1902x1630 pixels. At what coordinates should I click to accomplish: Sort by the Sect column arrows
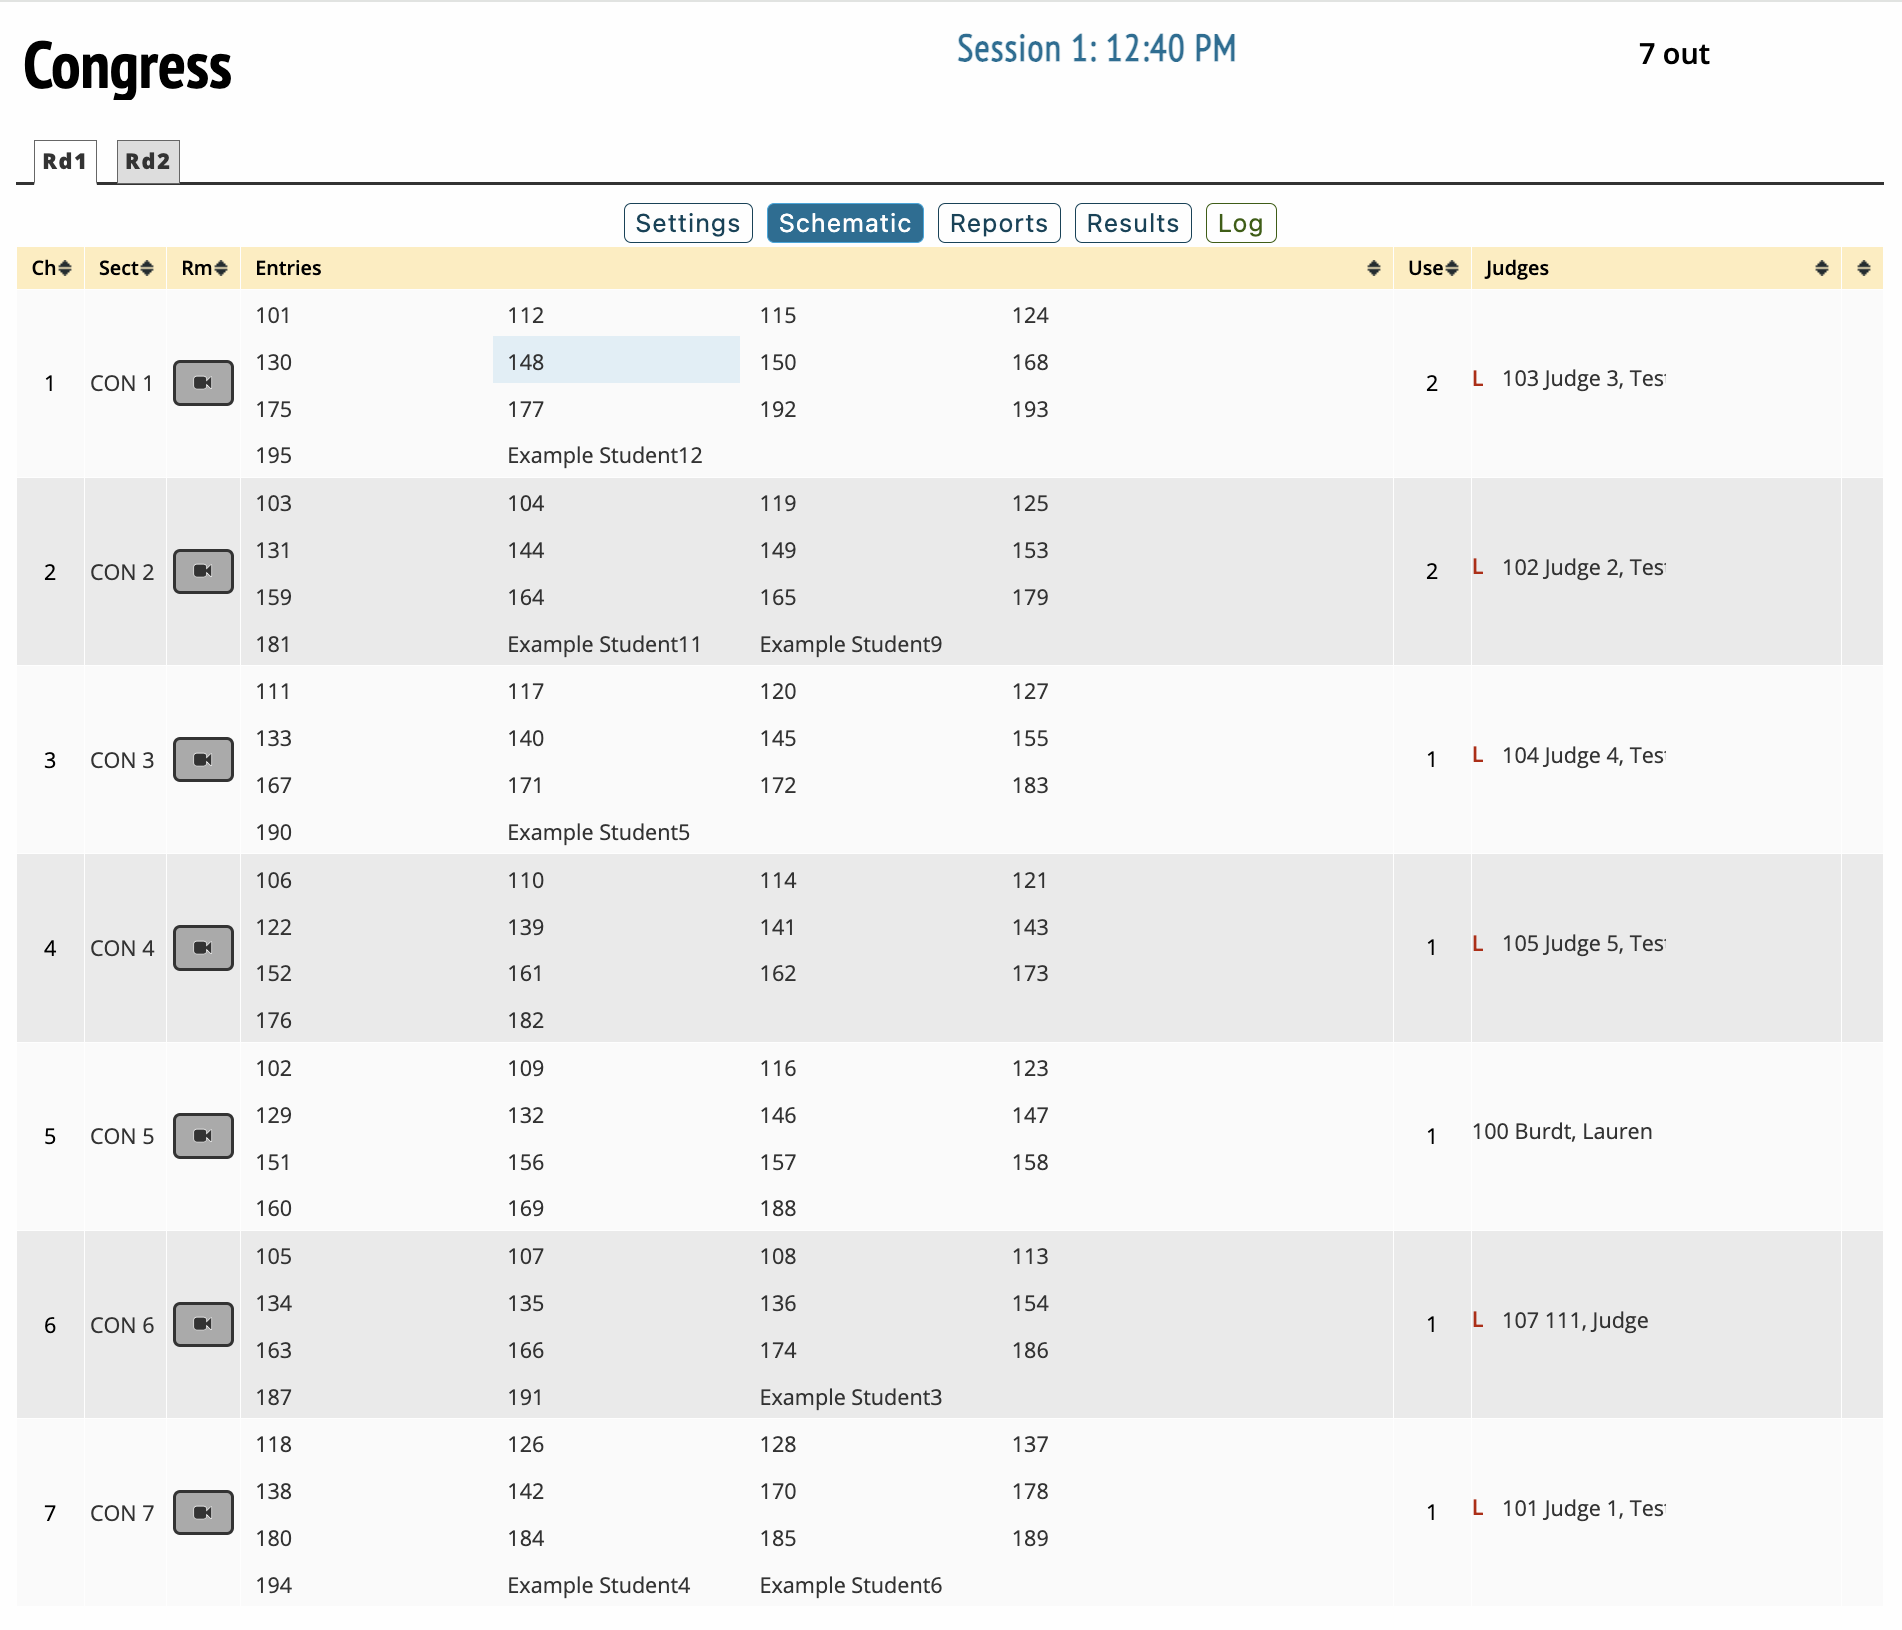tap(125, 268)
